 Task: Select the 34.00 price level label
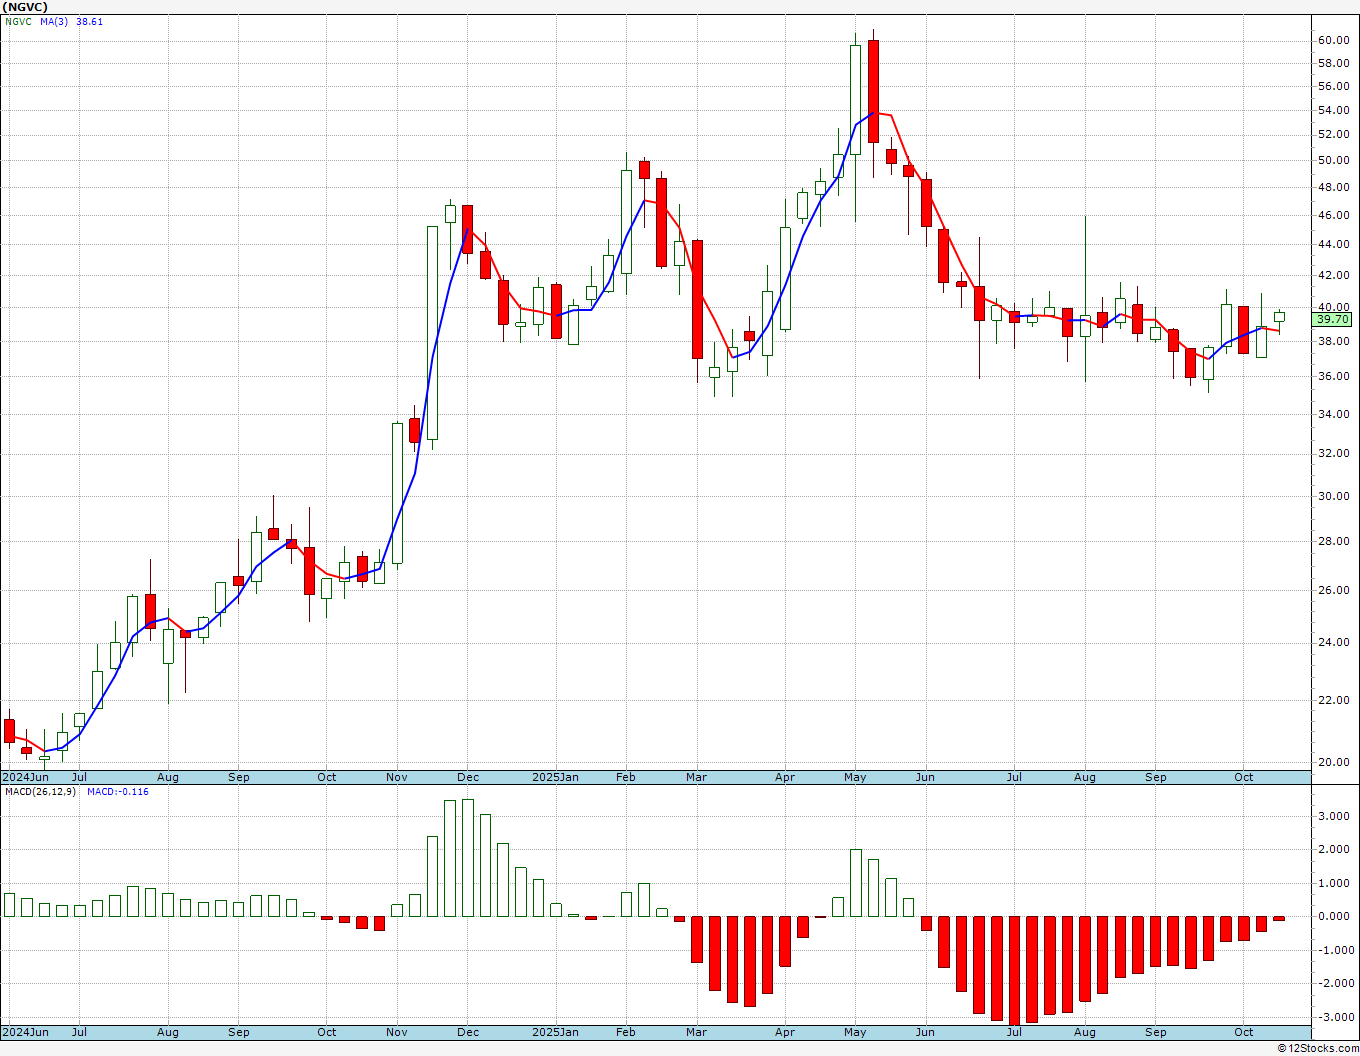[x=1333, y=414]
